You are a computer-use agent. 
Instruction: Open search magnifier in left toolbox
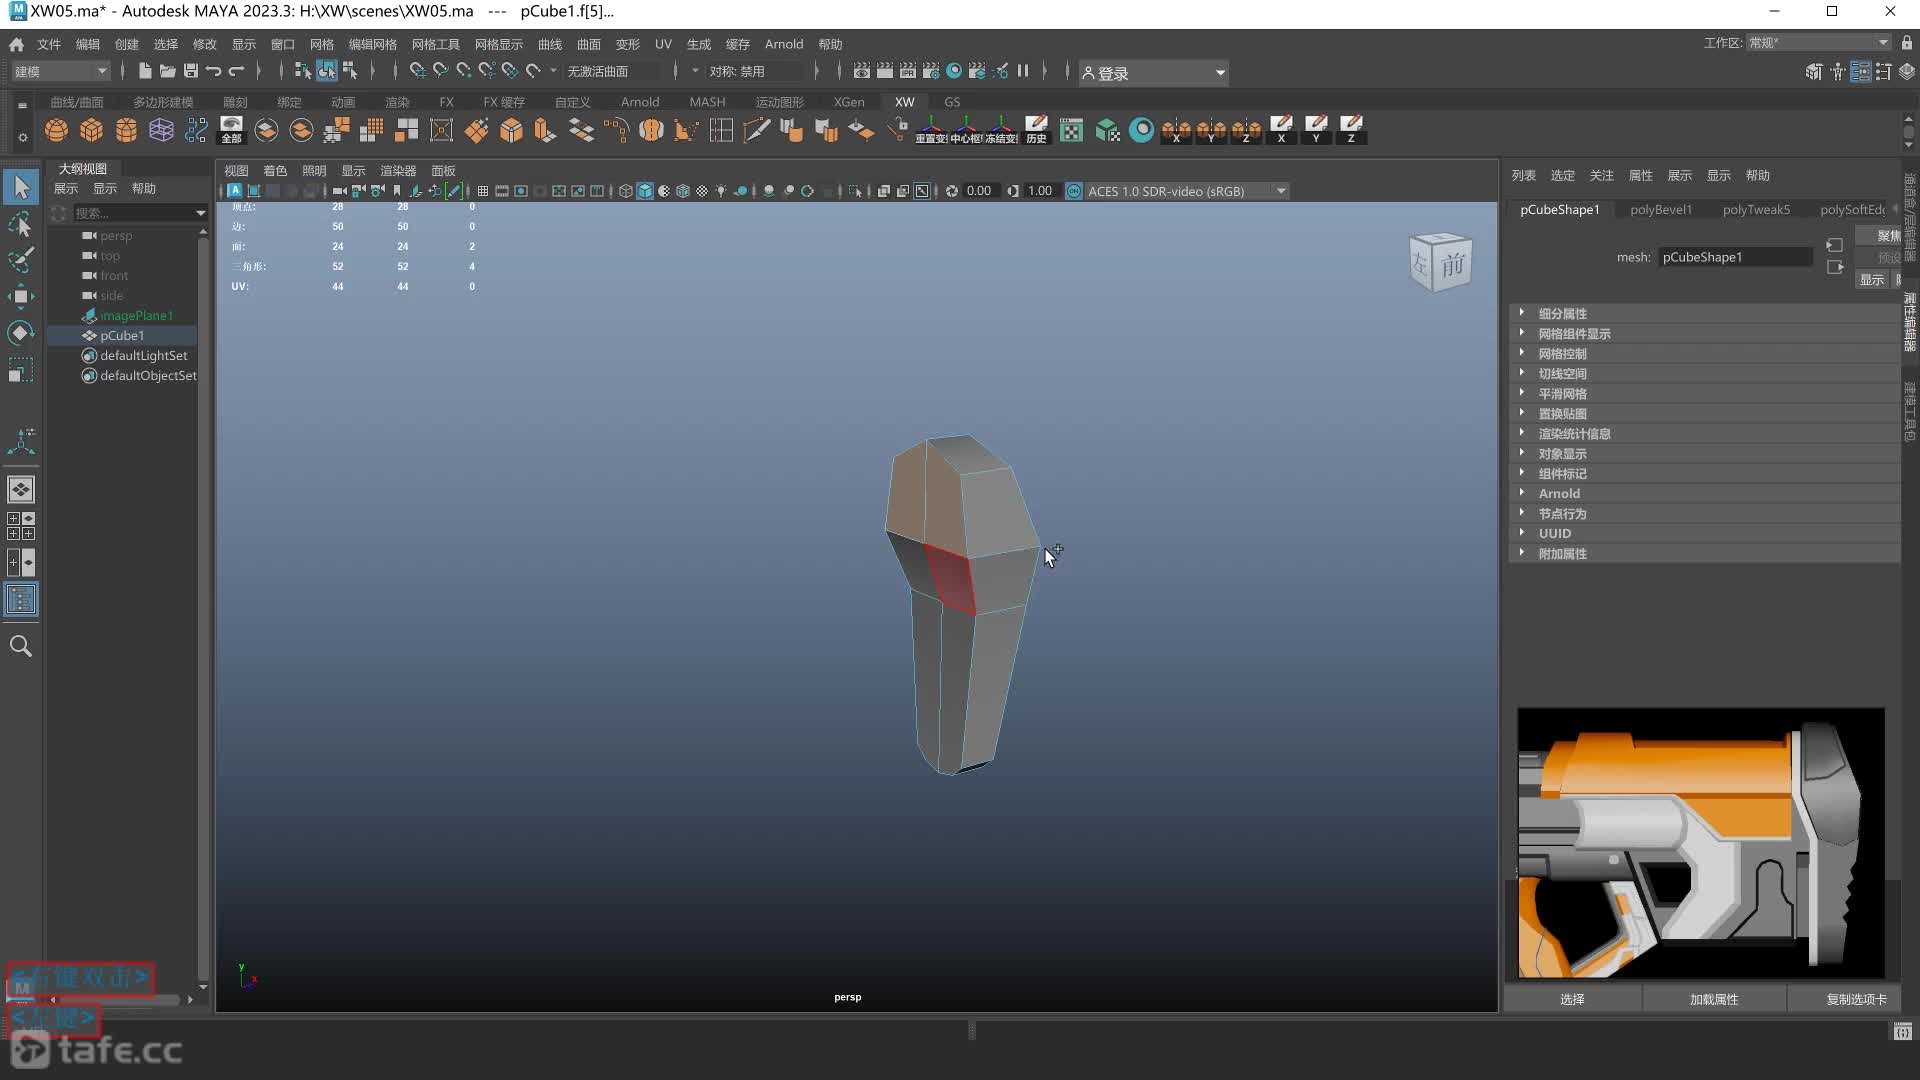coord(21,647)
